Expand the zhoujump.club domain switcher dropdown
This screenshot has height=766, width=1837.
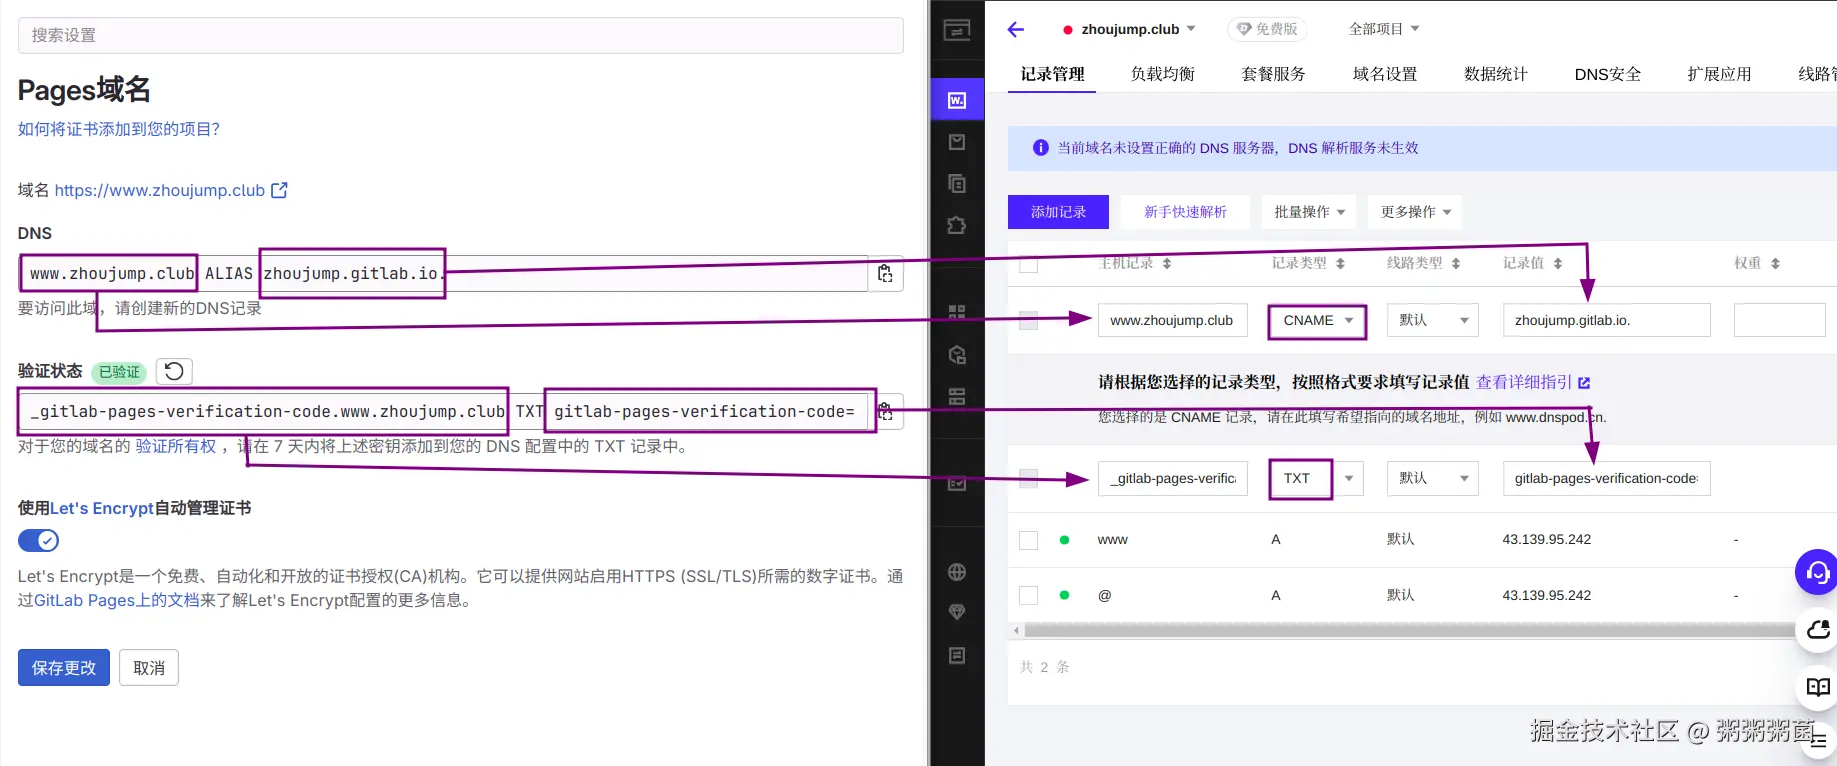tap(1191, 29)
